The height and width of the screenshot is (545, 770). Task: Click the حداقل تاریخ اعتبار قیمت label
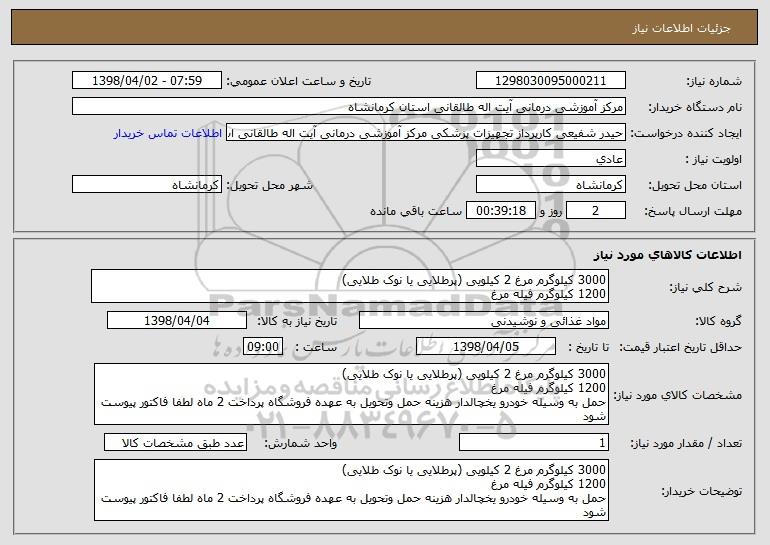tap(680, 347)
